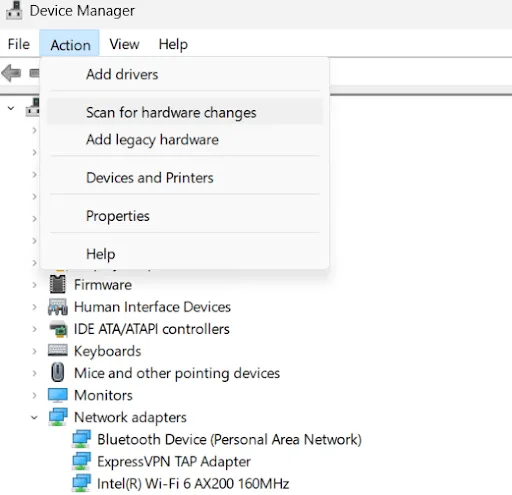Collapse the Network adapters category
Image resolution: width=512 pixels, height=495 pixels.
(34, 417)
